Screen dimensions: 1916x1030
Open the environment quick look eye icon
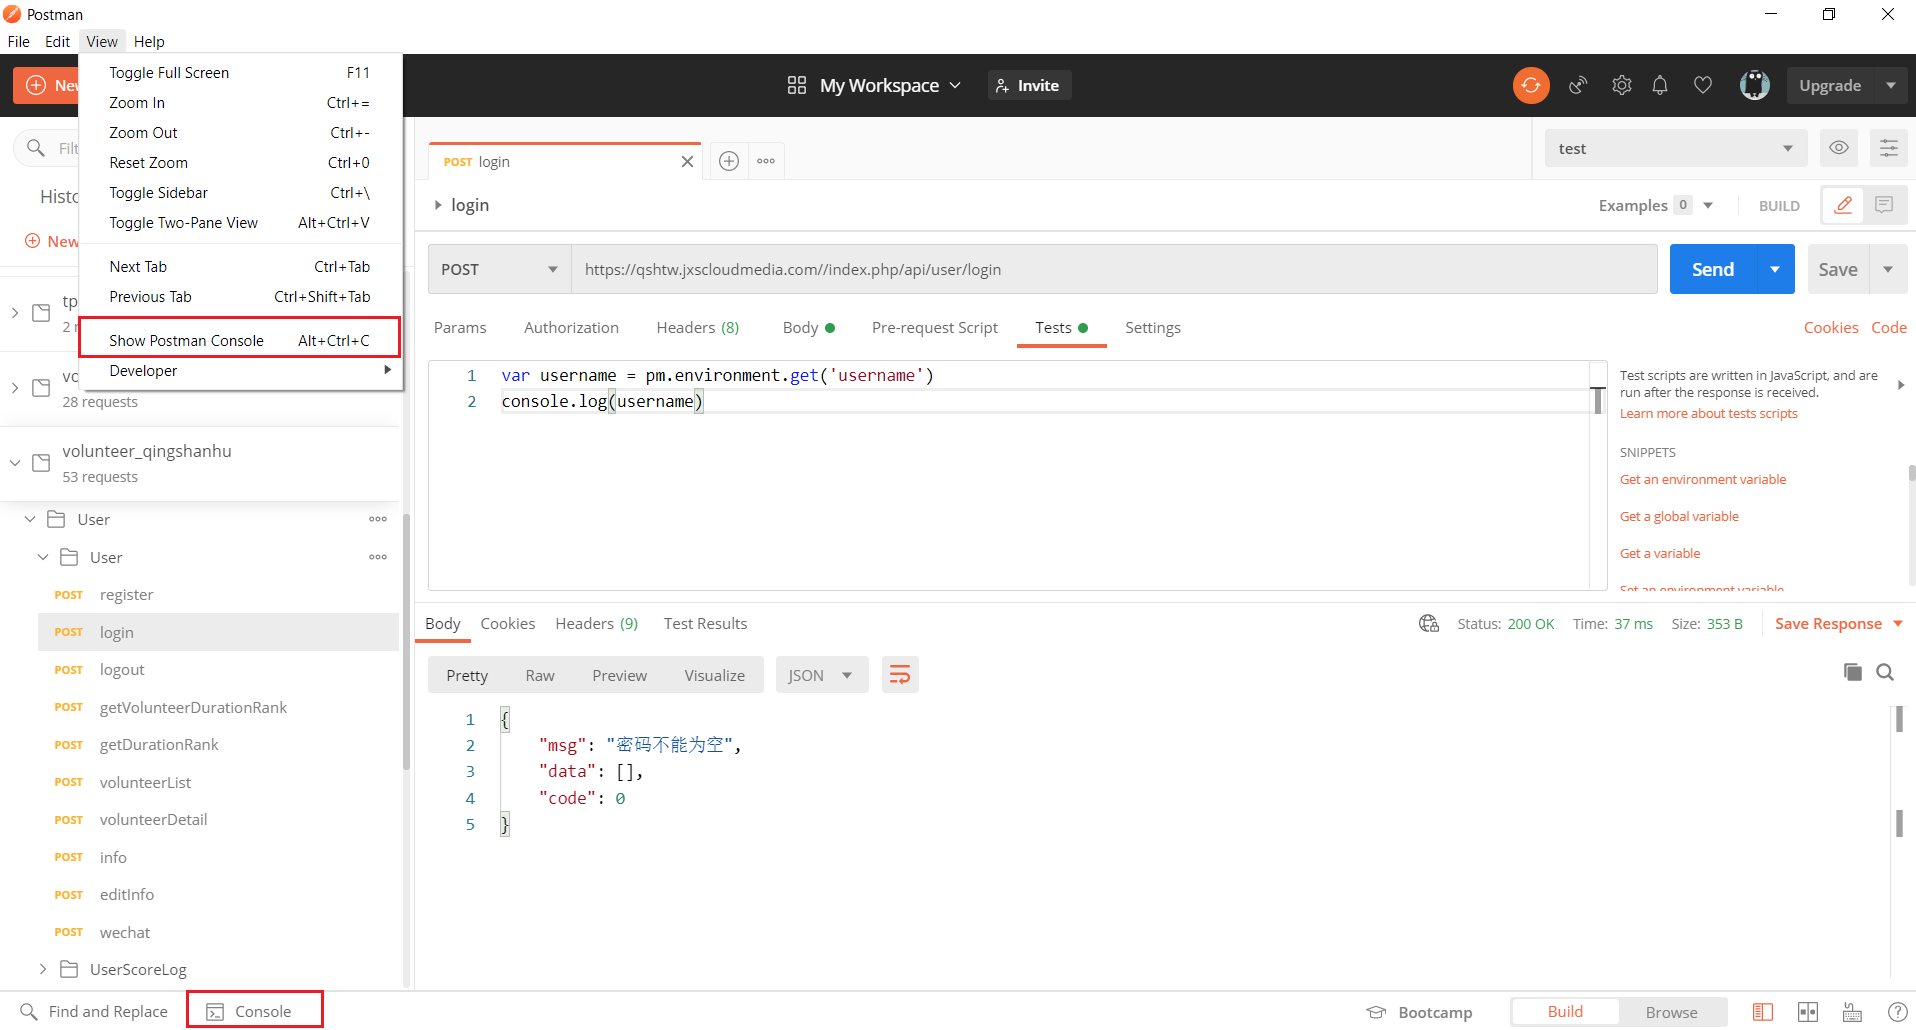(x=1838, y=148)
